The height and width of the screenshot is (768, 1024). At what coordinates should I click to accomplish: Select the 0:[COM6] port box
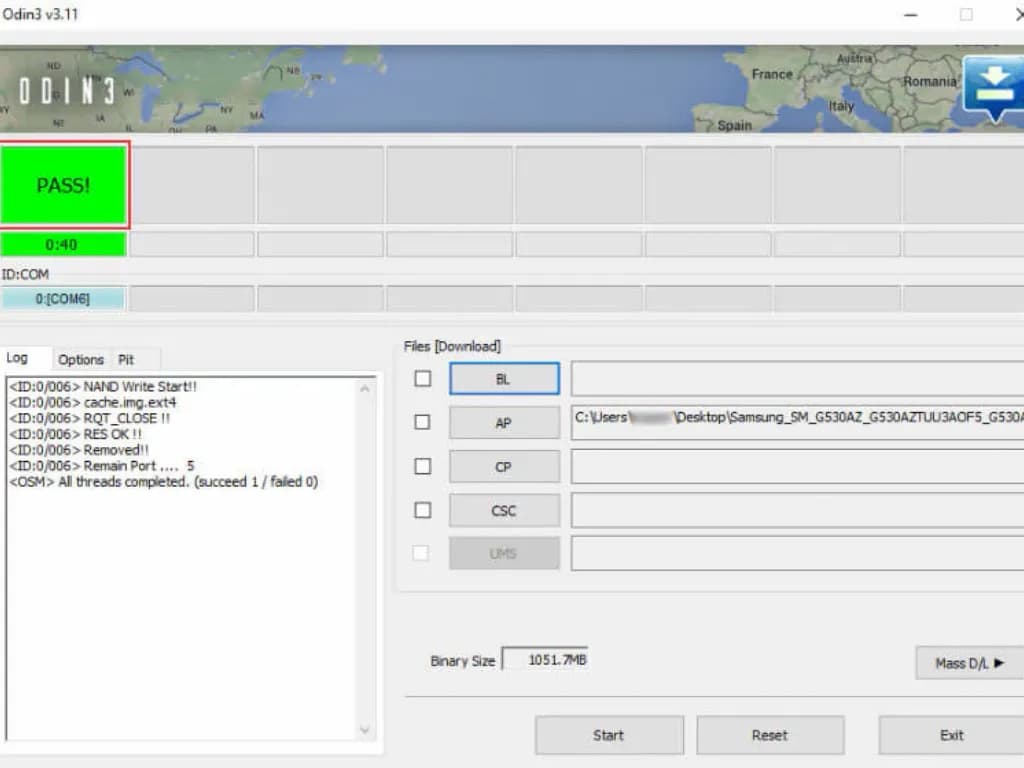[x=63, y=298]
